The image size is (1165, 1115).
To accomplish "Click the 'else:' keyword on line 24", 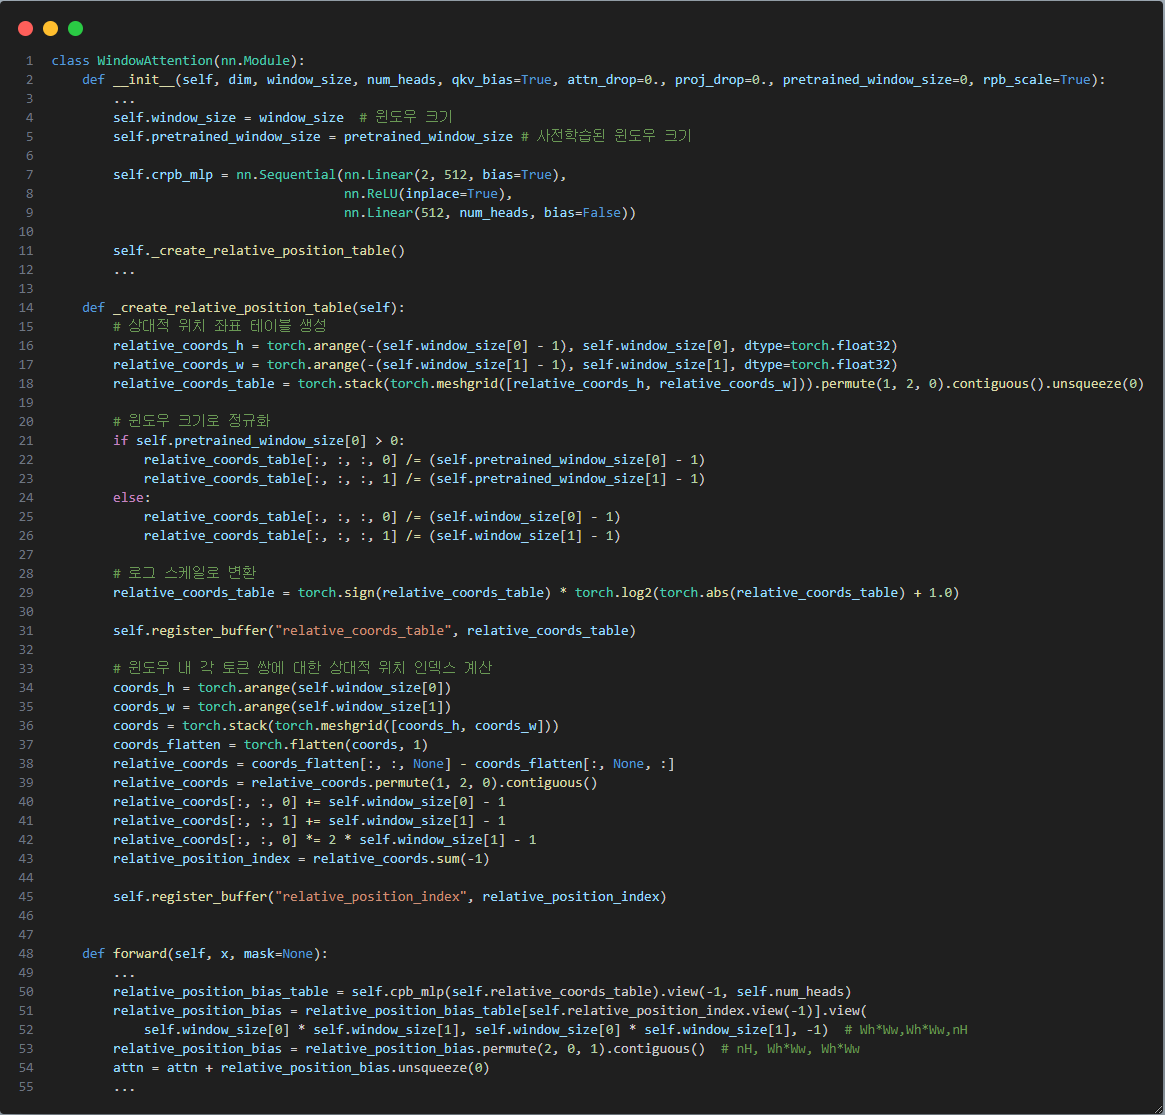I will [x=132, y=498].
